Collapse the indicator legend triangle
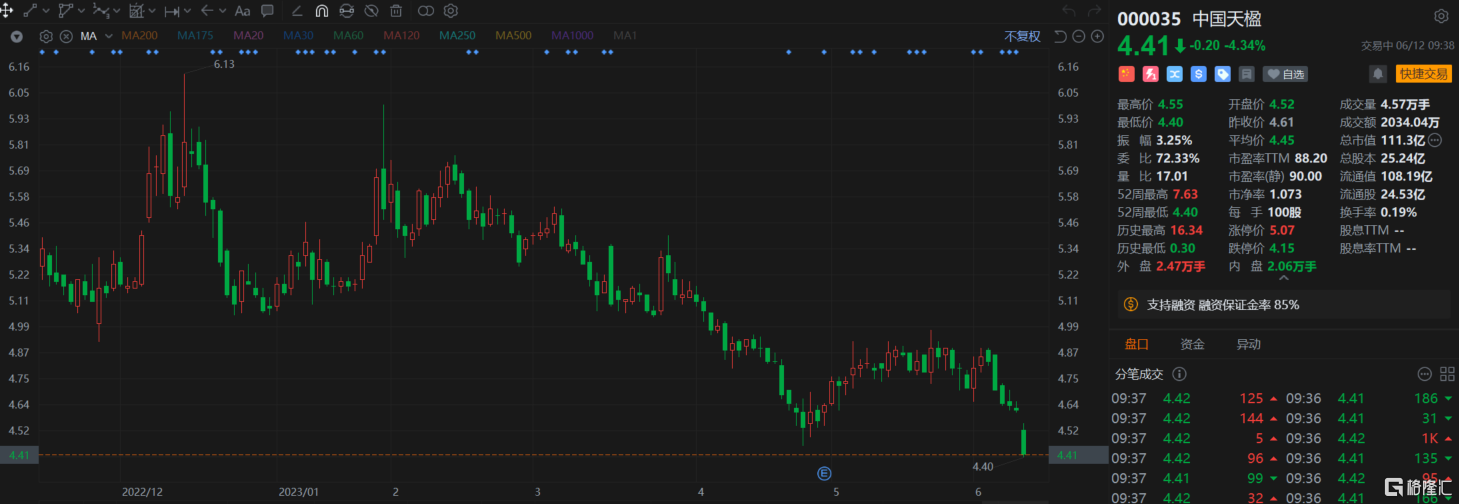This screenshot has width=1459, height=504. [17, 36]
